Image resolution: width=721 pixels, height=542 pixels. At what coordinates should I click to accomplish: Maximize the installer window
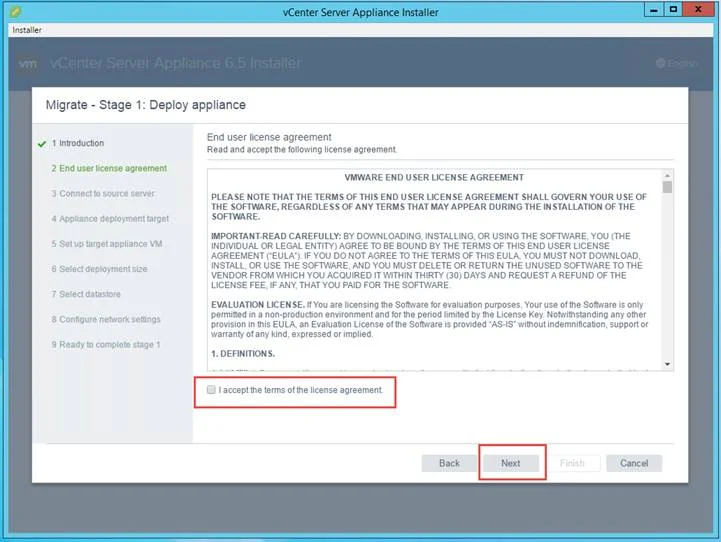pos(673,9)
